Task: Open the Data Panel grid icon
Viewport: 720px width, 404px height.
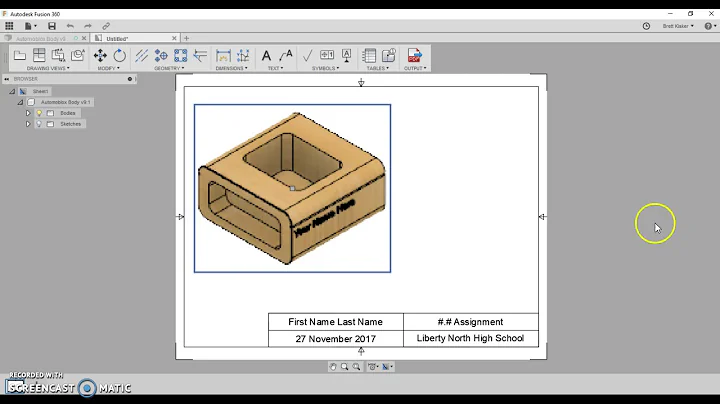Action: pyautogui.click(x=9, y=26)
